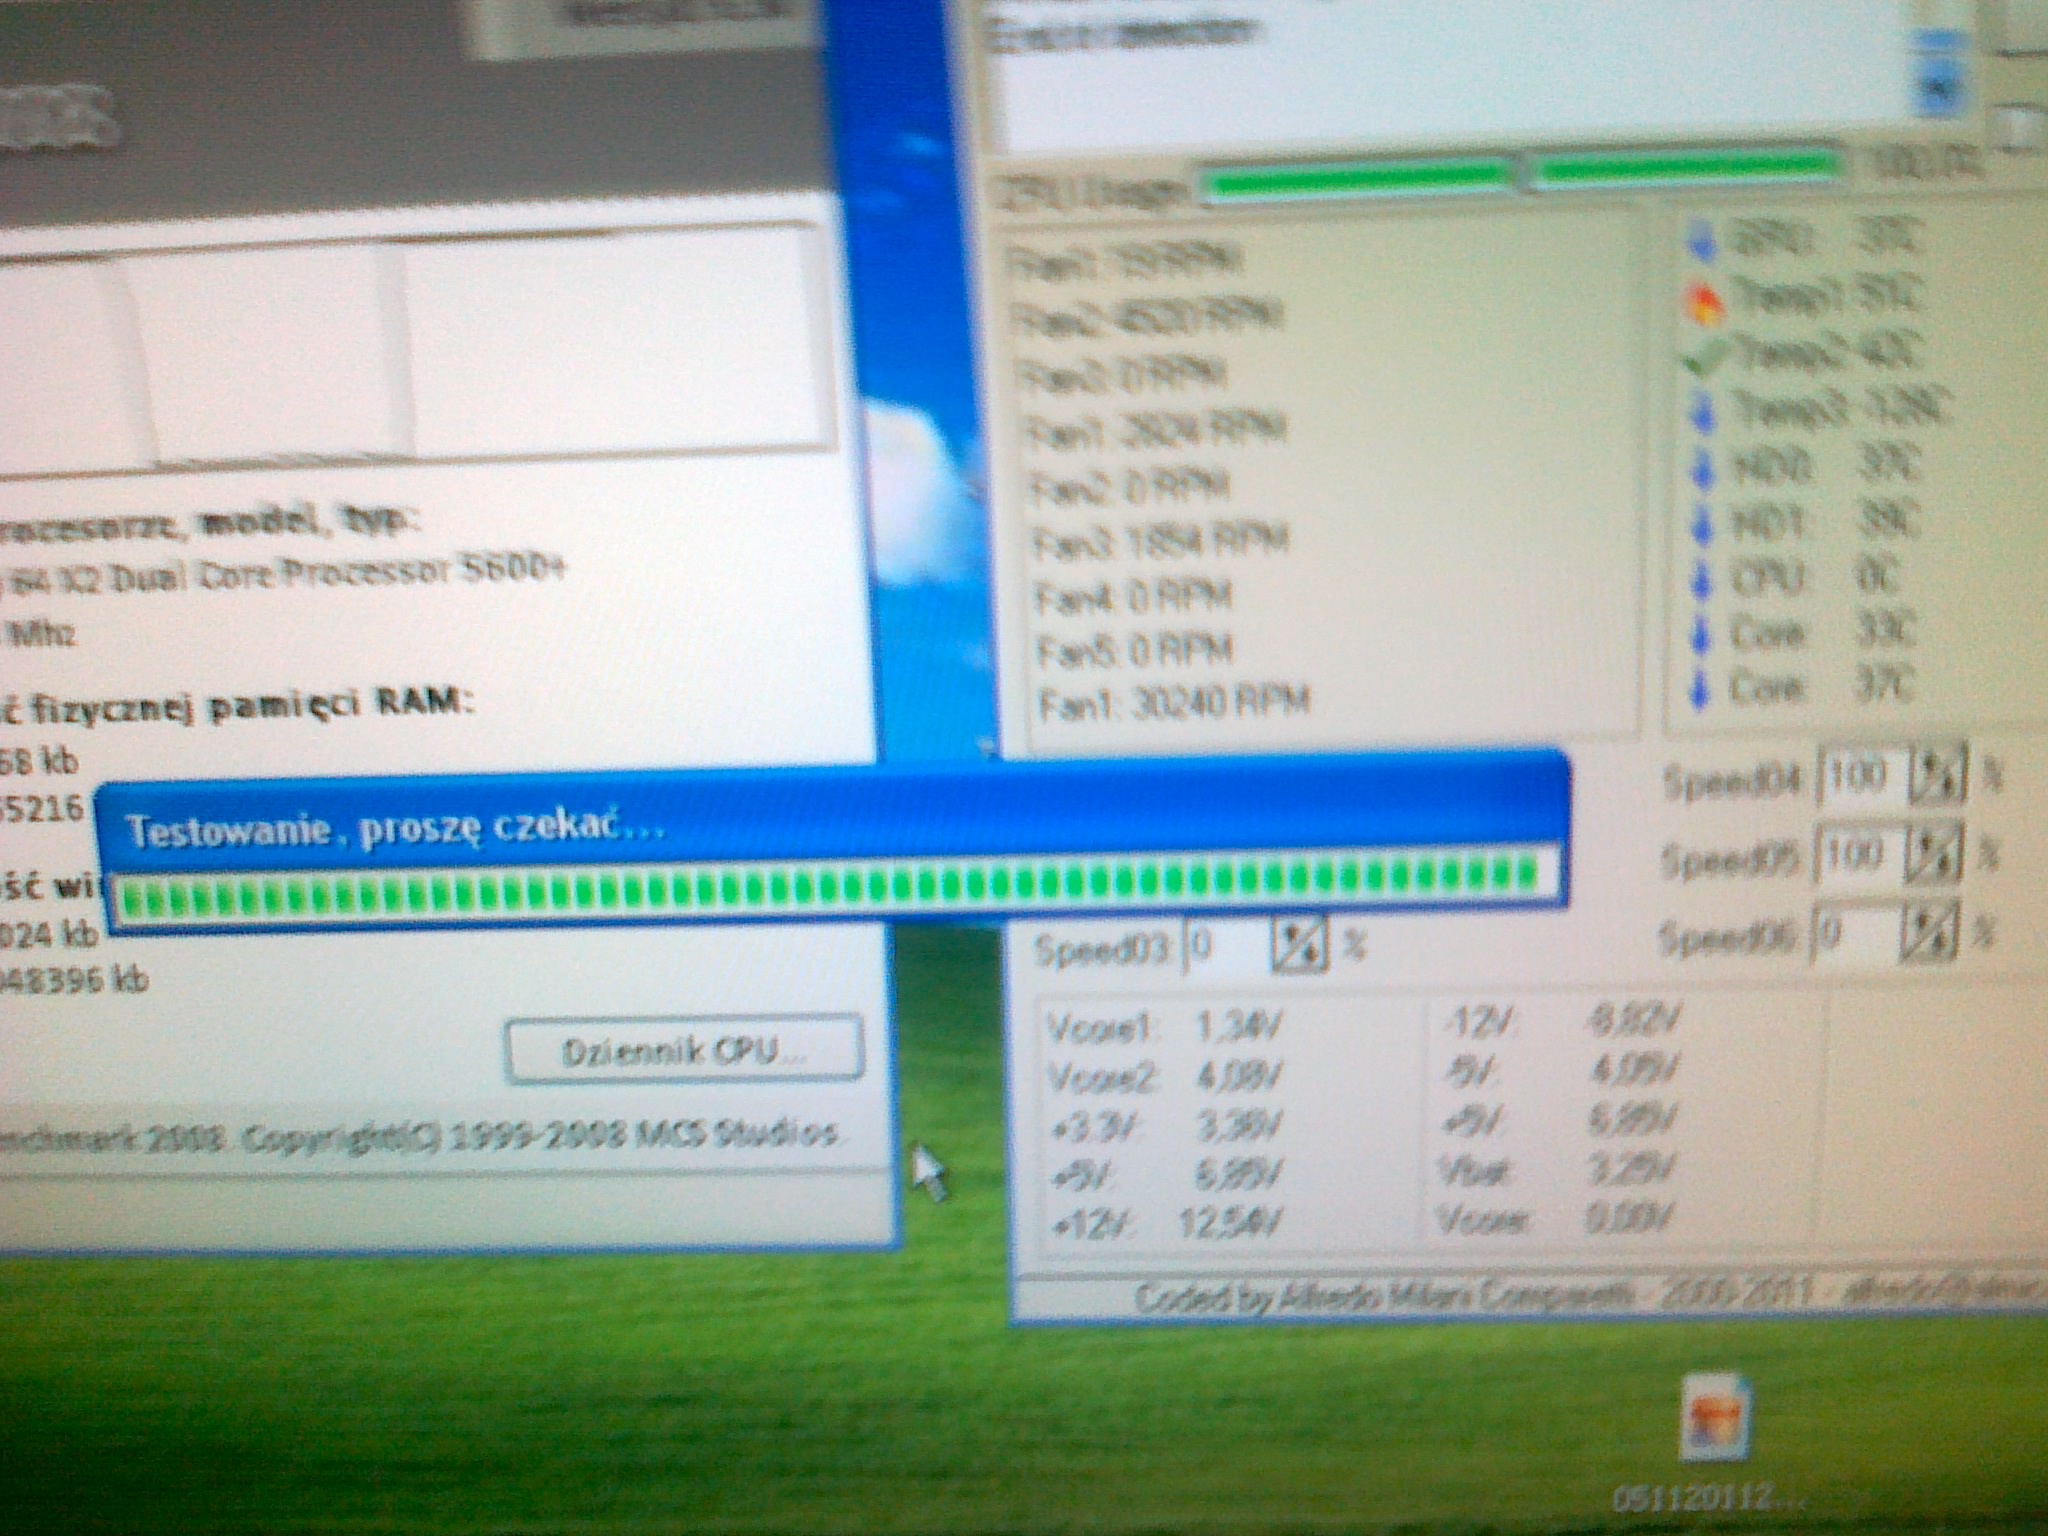The width and height of the screenshot is (2048, 1536).
Task: Click the scroll down arrow in the log box
Action: [x=1940, y=90]
